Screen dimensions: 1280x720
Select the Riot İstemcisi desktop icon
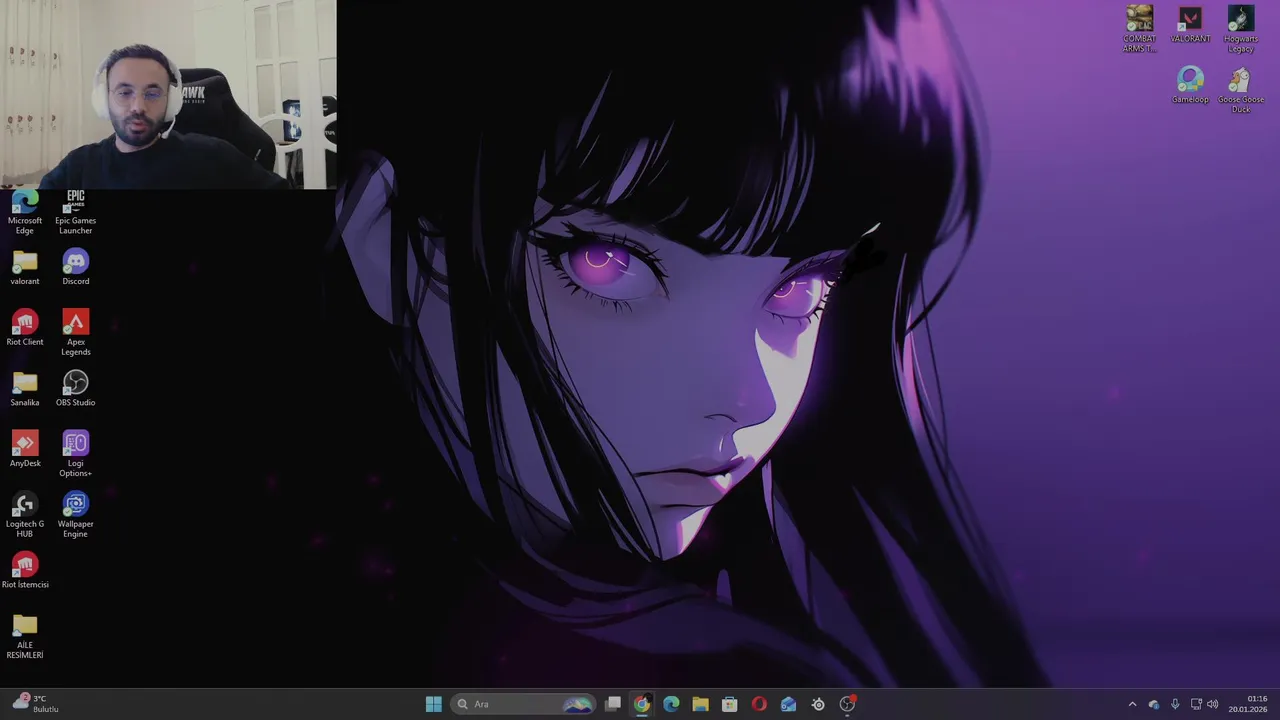pos(25,571)
